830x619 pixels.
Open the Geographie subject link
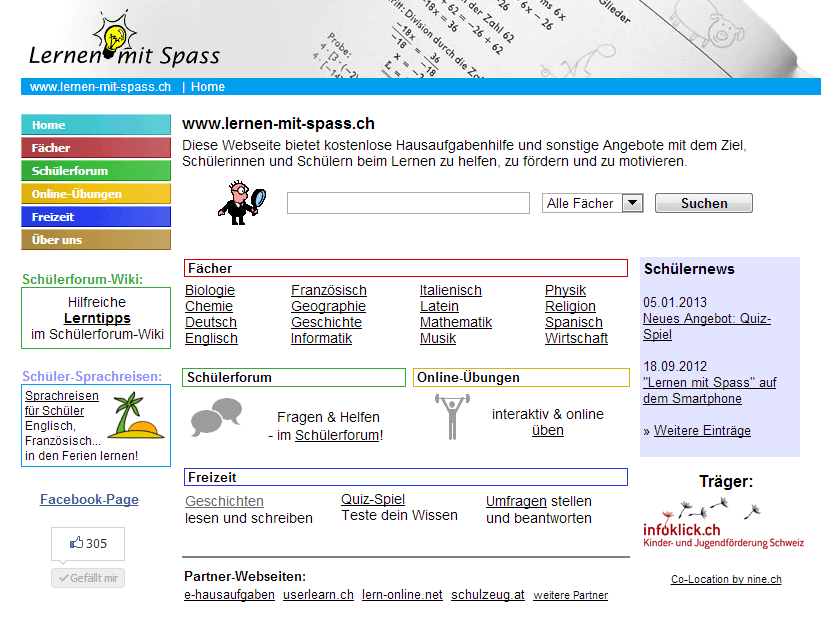pyautogui.click(x=328, y=307)
